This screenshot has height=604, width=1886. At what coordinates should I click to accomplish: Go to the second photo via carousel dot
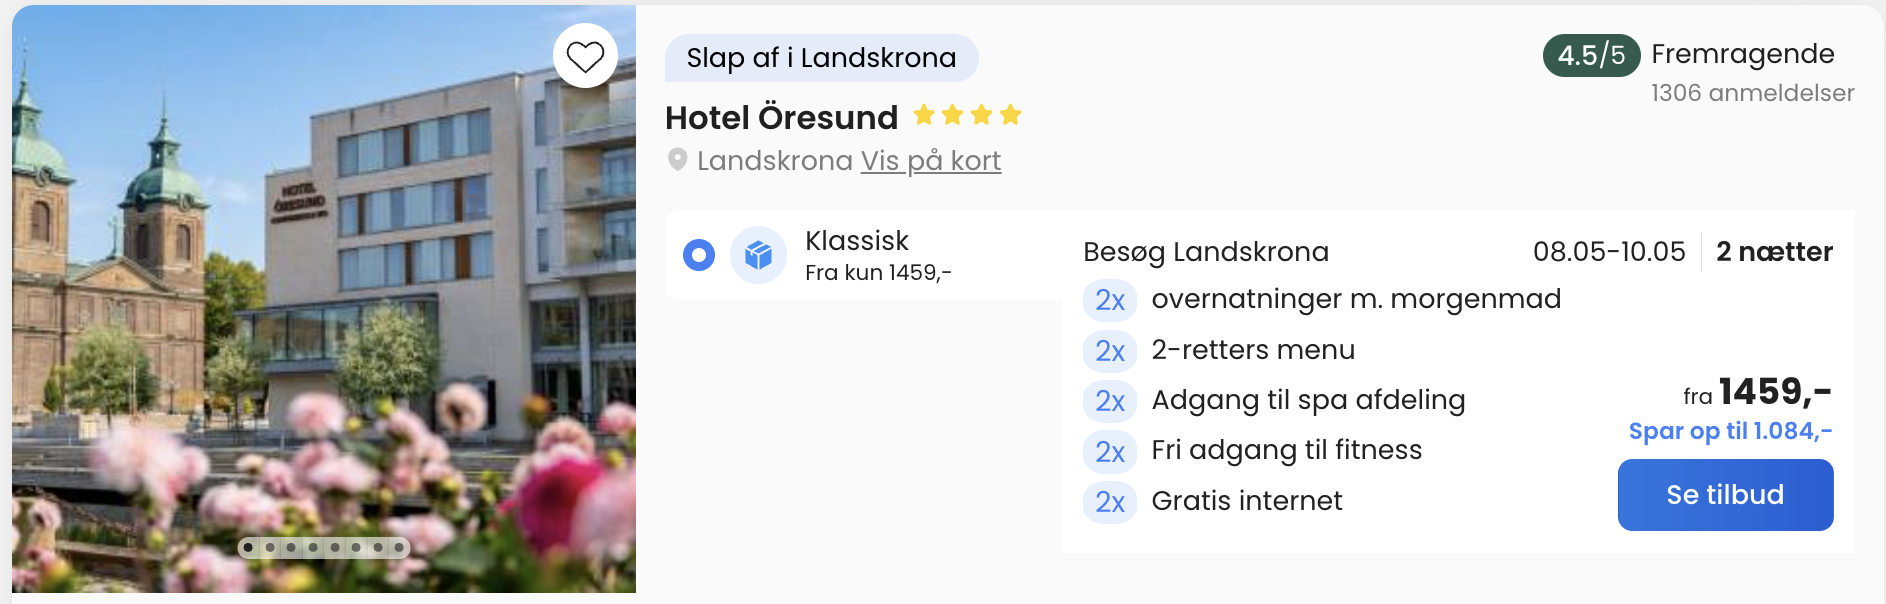click(270, 547)
